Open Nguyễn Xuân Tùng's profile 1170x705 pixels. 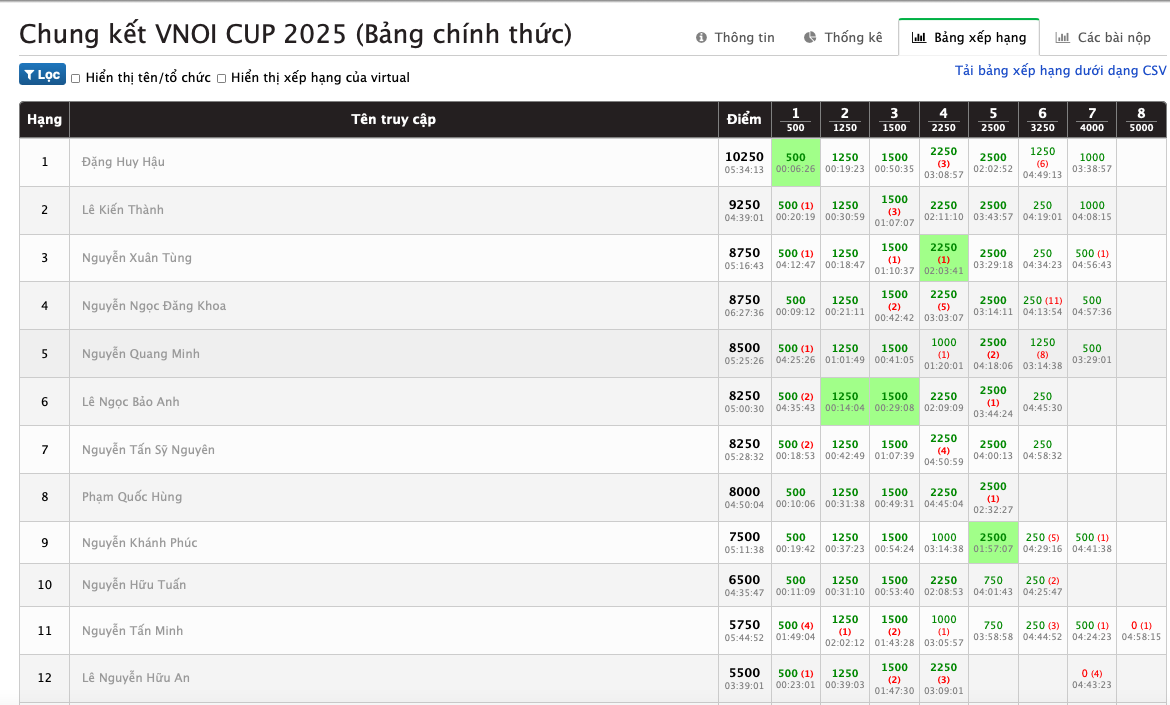pyautogui.click(x=137, y=258)
